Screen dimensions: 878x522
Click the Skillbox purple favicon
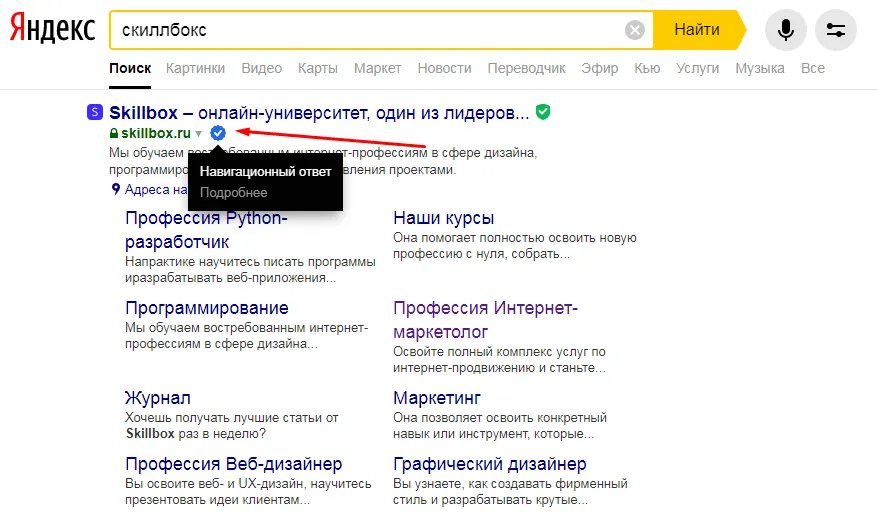94,111
